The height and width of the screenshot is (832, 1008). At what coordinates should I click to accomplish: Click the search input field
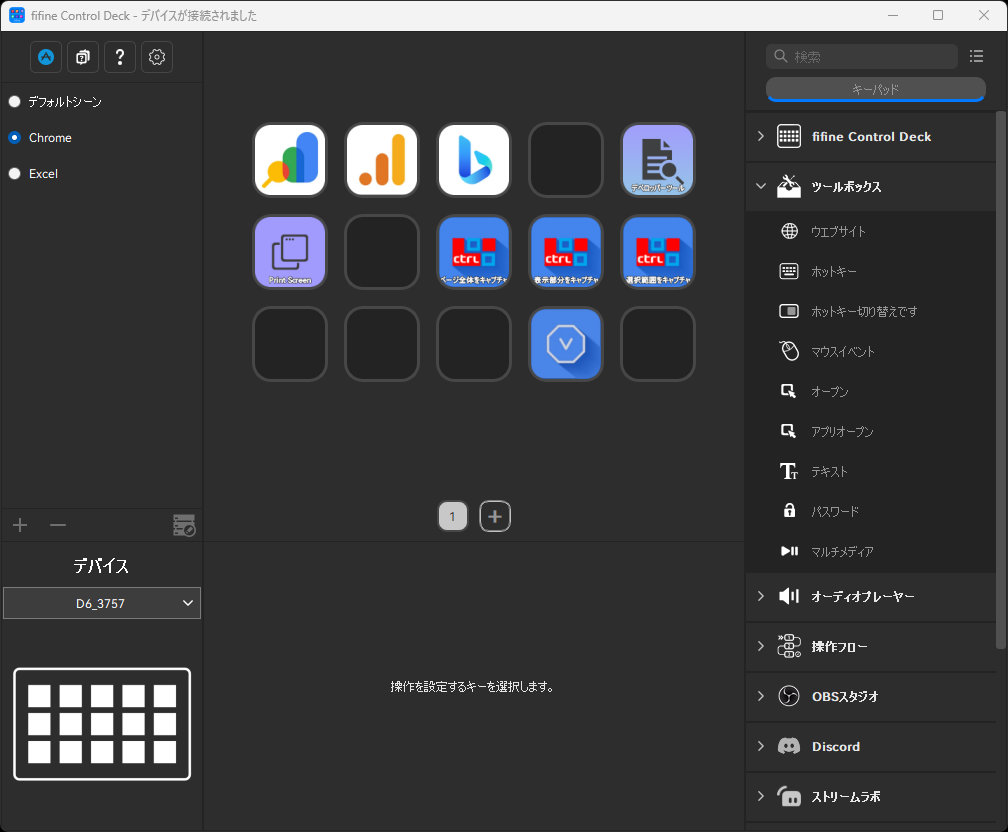860,56
